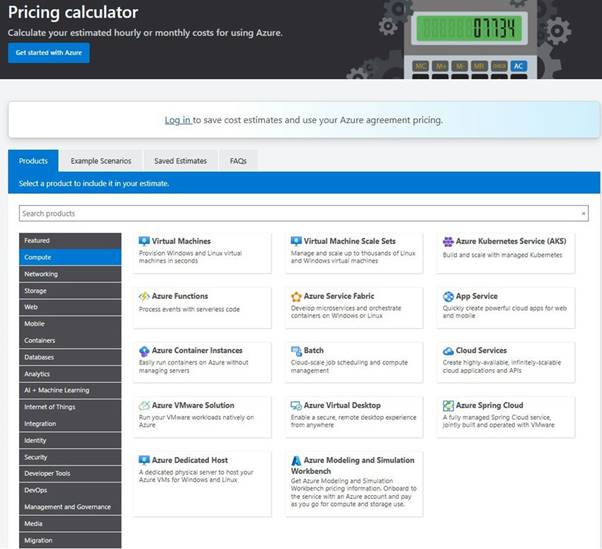The image size is (602, 549).
Task: Click the Cloud Services cloud icon
Action: coord(448,351)
